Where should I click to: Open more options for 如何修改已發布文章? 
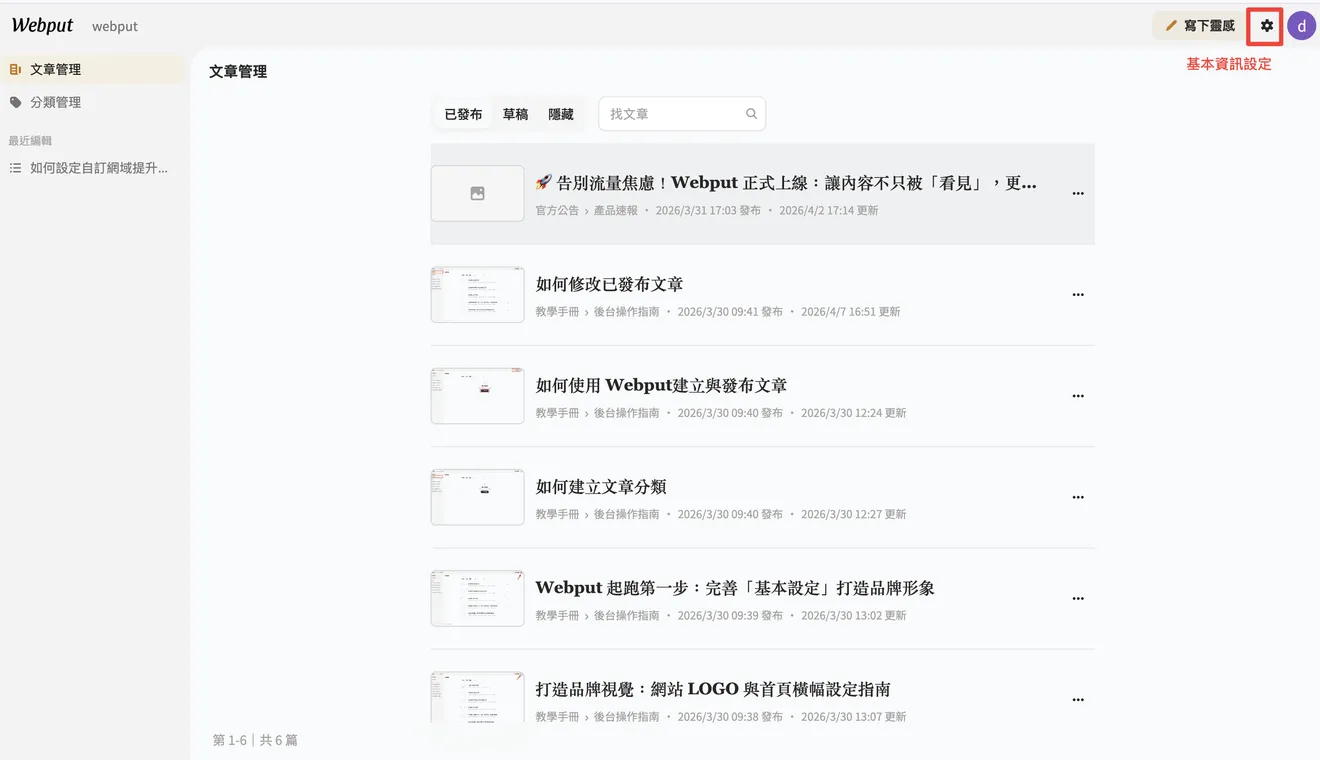pyautogui.click(x=1078, y=295)
